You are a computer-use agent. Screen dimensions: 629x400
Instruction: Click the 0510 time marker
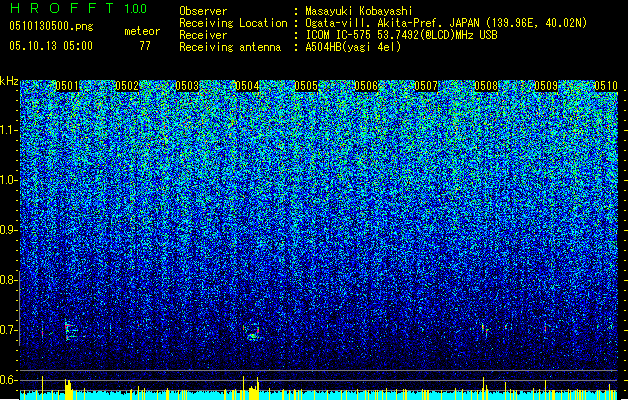(606, 86)
